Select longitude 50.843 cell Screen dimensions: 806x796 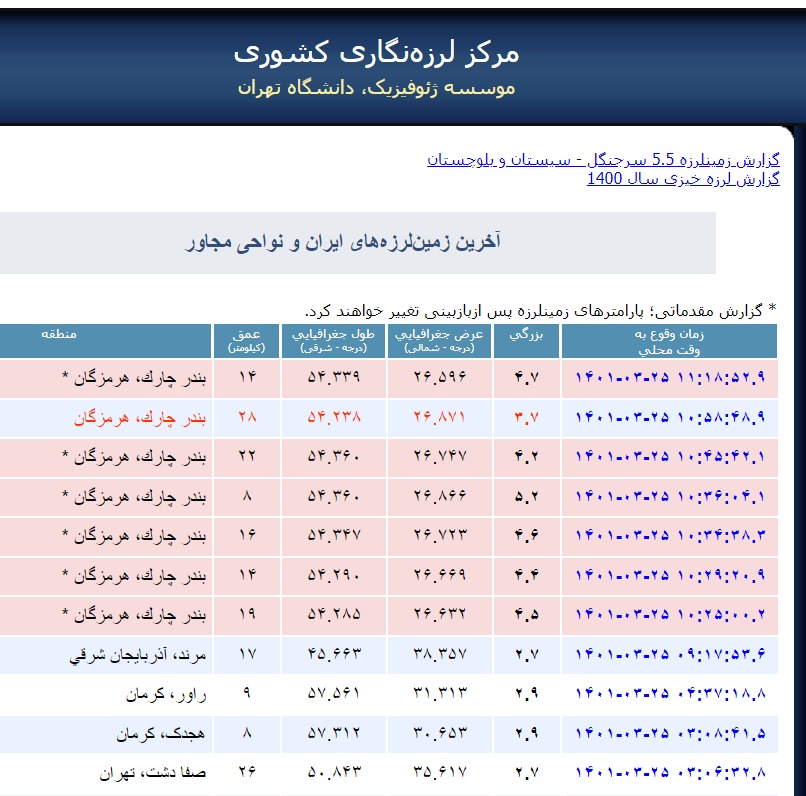click(x=334, y=772)
